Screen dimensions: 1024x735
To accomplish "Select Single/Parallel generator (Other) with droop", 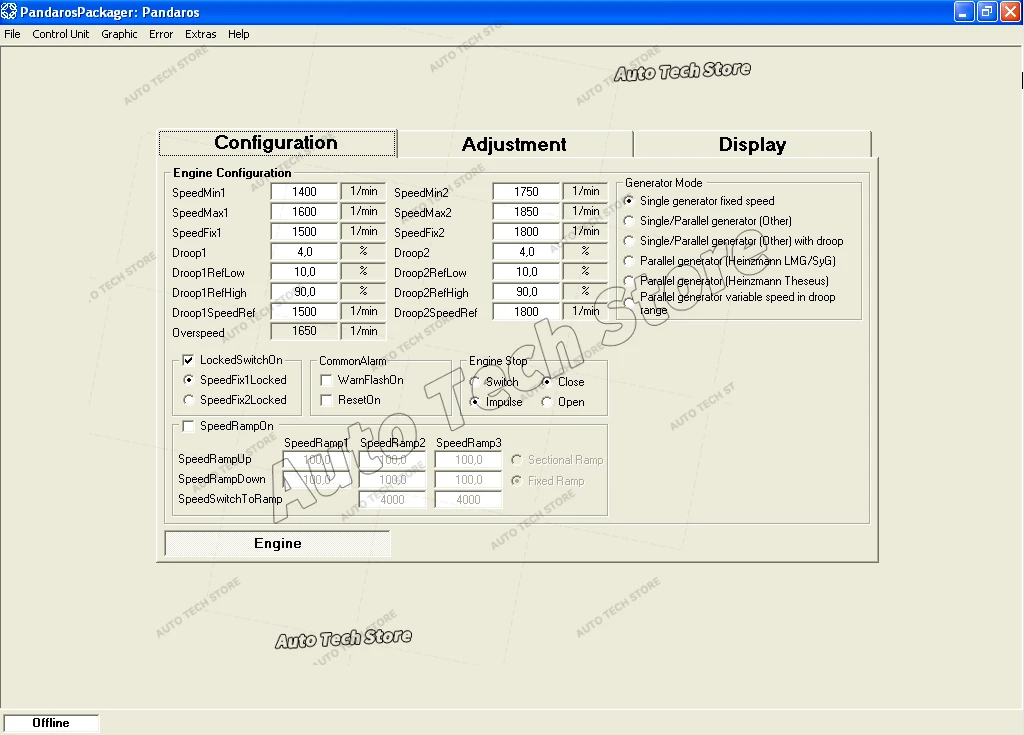I will pyautogui.click(x=629, y=241).
